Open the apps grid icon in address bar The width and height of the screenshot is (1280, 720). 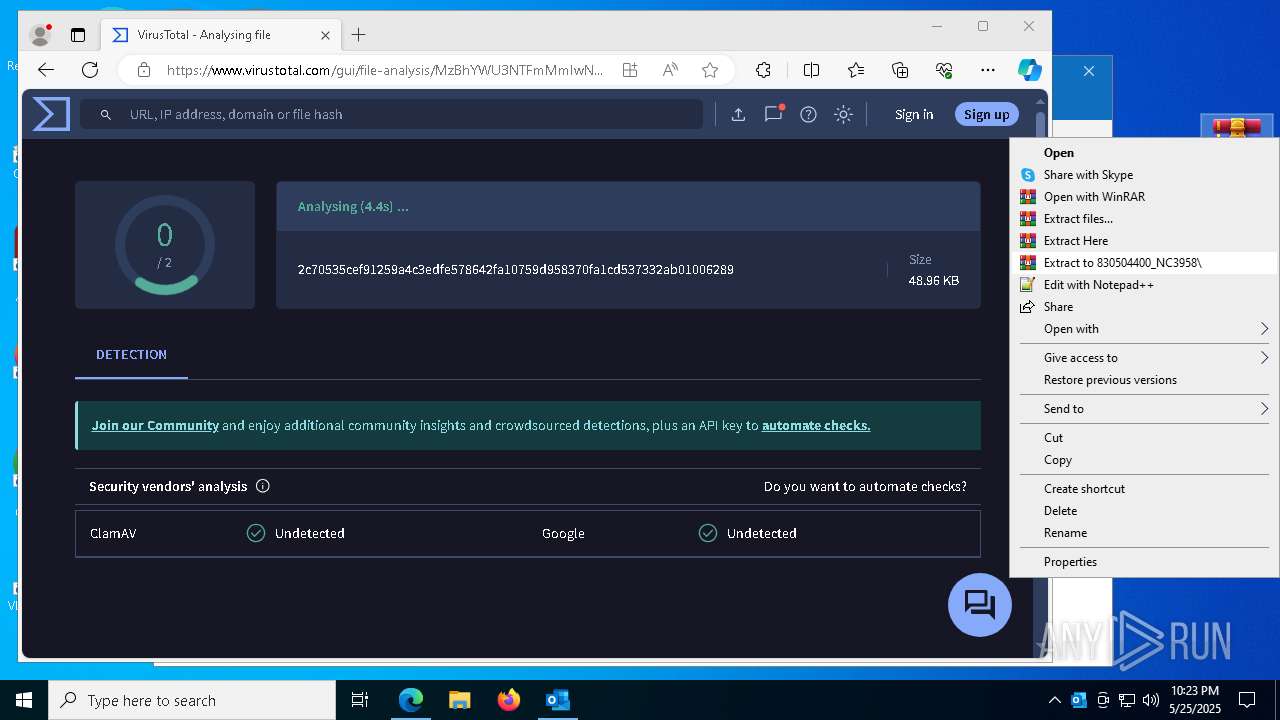(630, 69)
